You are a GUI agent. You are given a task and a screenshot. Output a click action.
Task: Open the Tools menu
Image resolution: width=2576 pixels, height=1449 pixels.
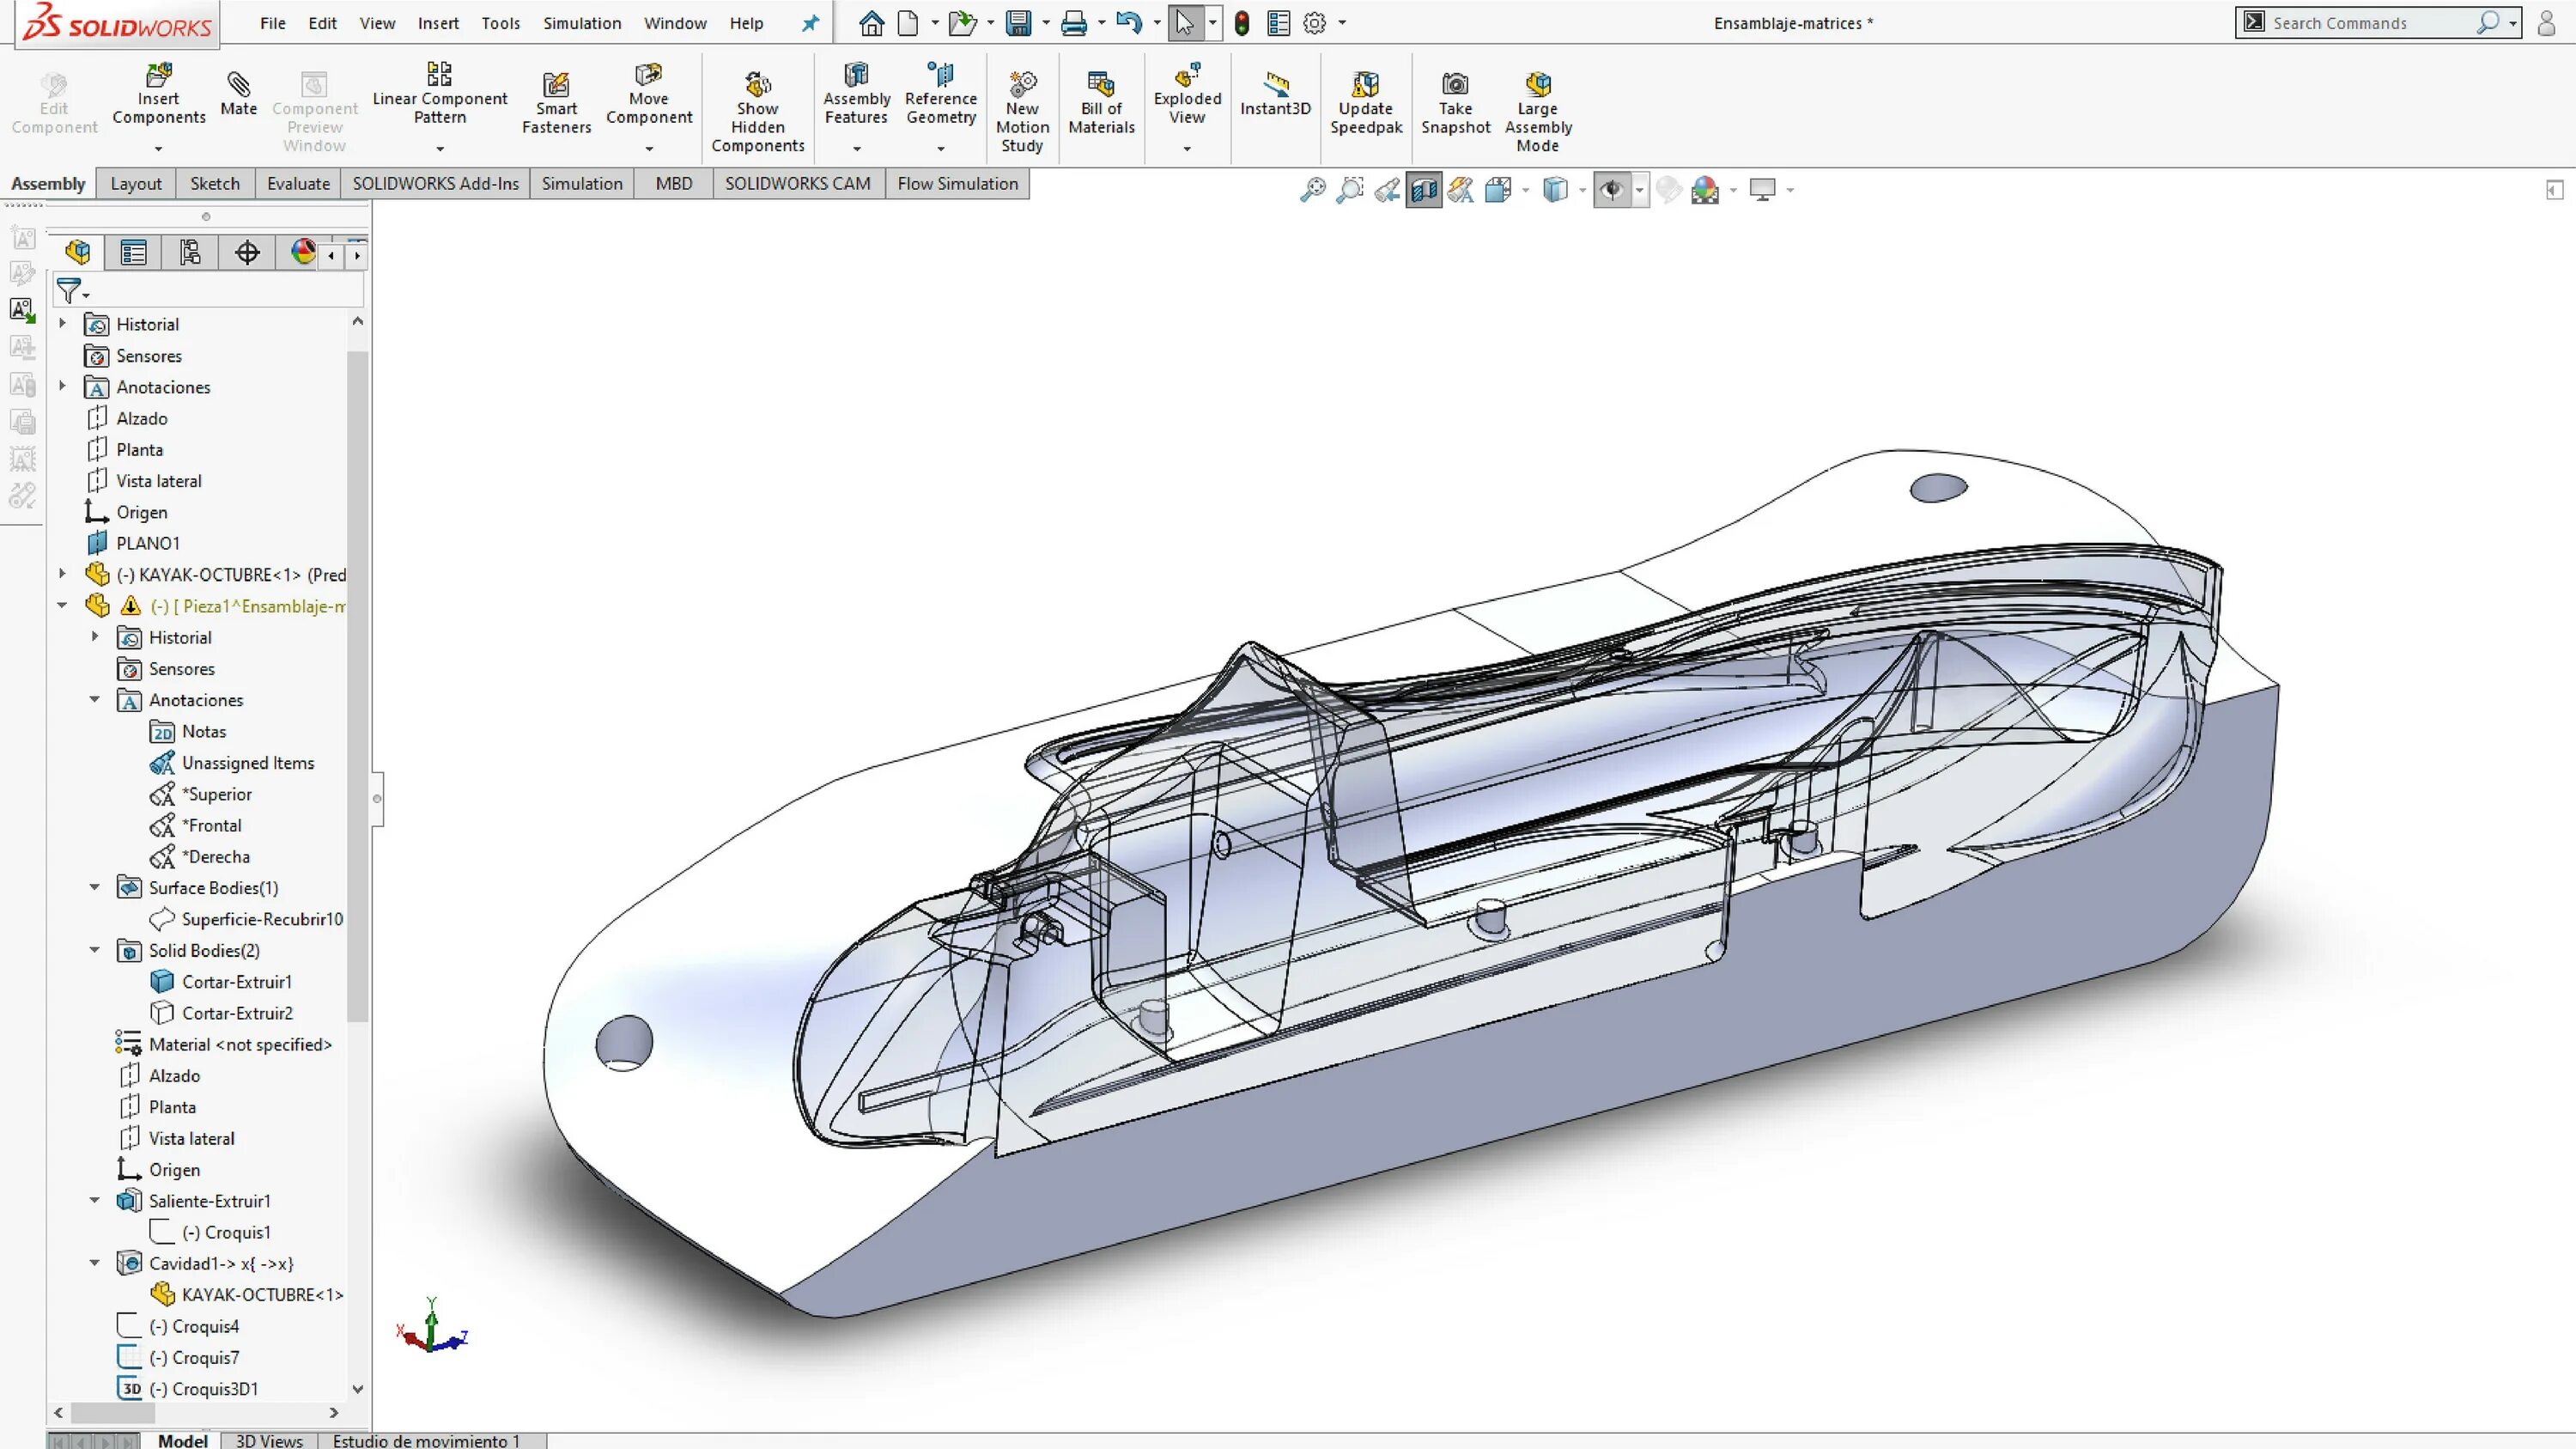point(500,23)
